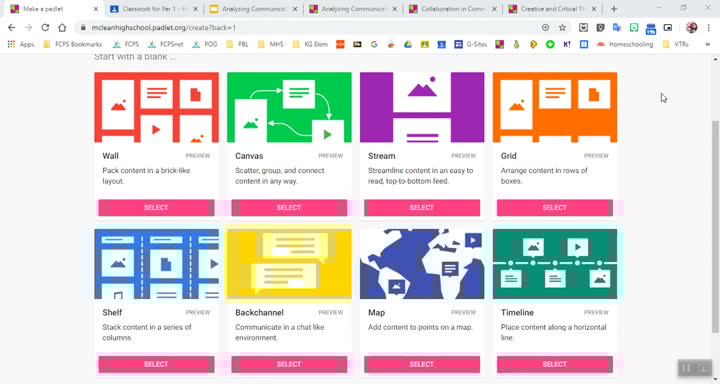Open the PBL bookmarks folder

tap(237, 44)
